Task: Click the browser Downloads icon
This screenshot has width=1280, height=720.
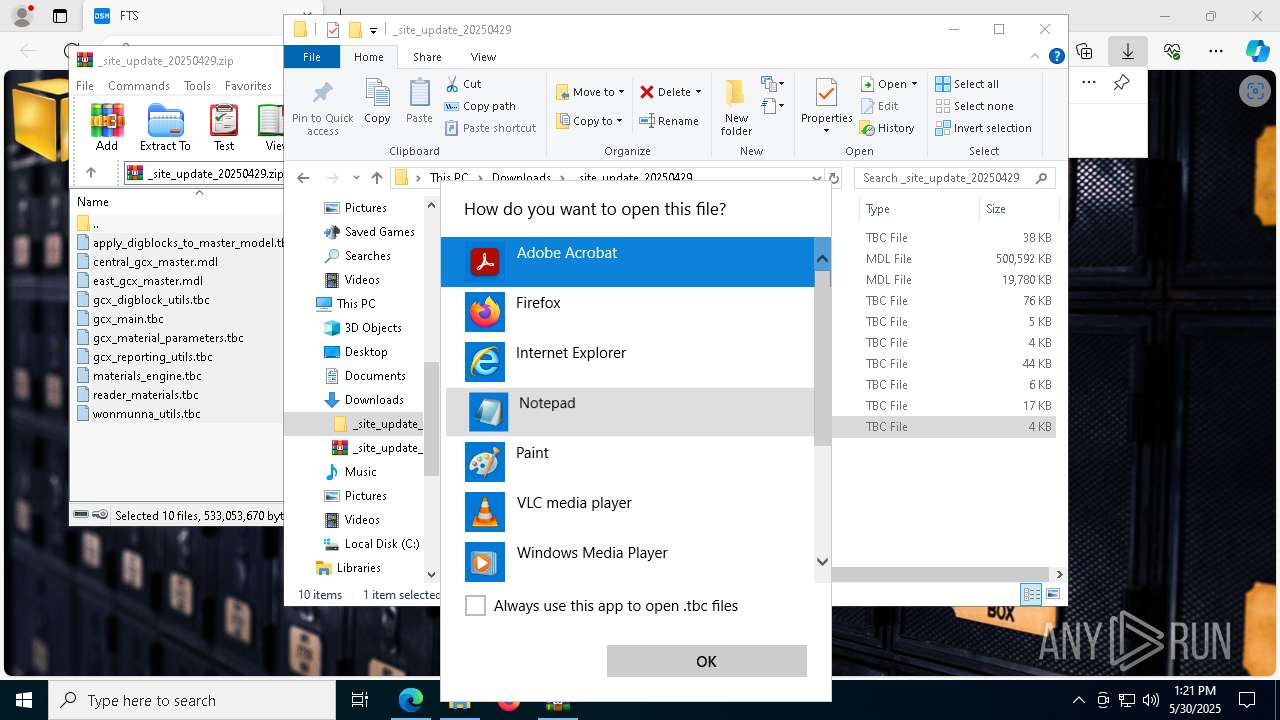Action: tap(1128, 51)
